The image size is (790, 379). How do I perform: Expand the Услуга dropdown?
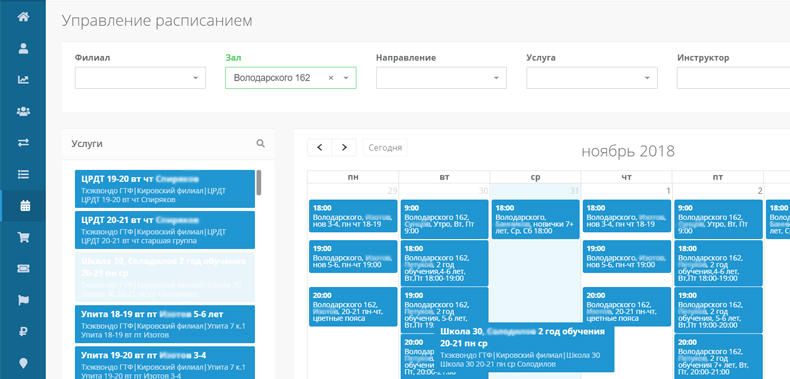(x=592, y=78)
